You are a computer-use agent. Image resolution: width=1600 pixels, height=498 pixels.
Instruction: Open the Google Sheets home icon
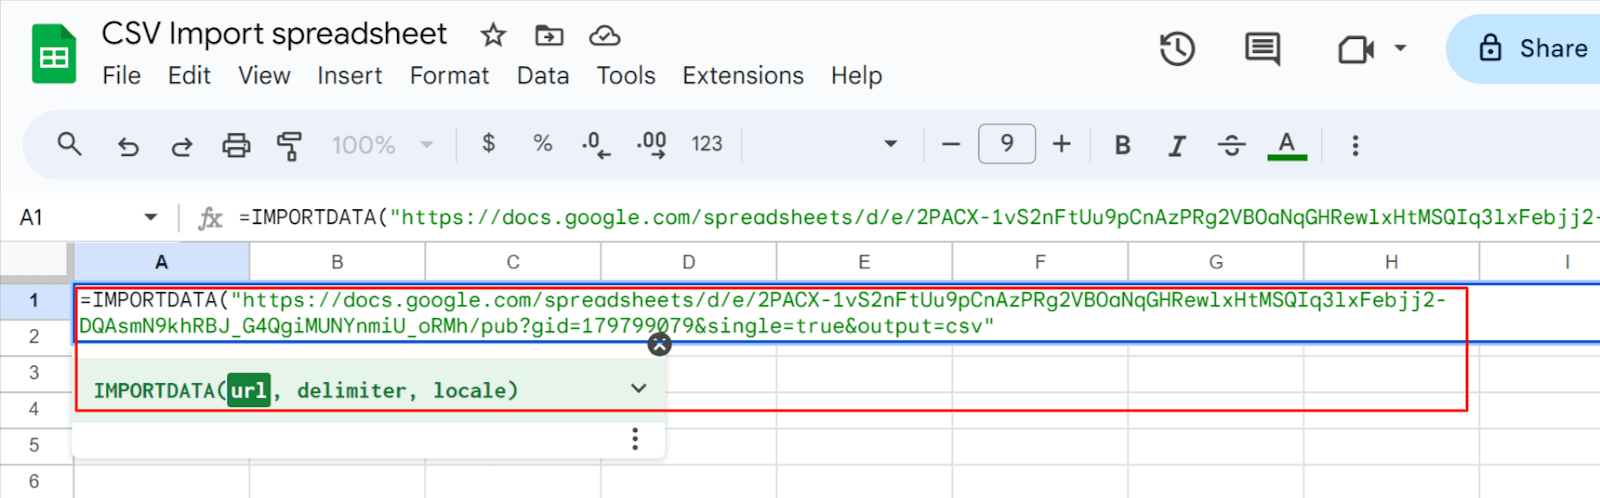click(x=54, y=54)
